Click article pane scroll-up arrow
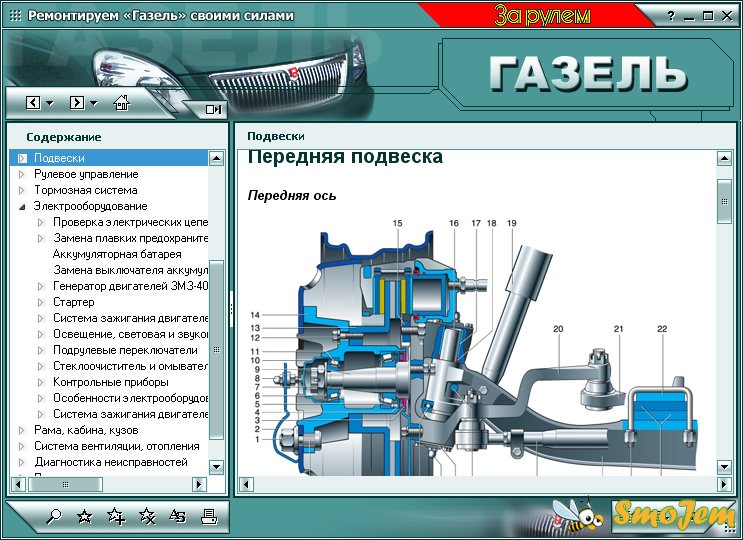 (x=725, y=158)
